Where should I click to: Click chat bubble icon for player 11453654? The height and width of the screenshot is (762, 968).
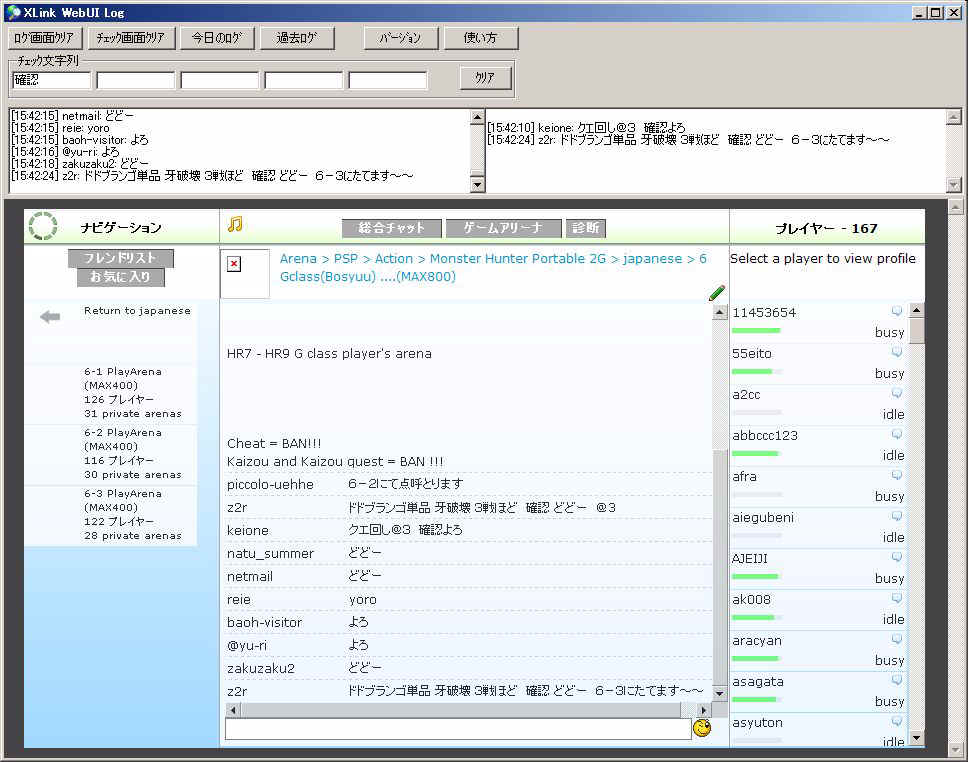897,311
